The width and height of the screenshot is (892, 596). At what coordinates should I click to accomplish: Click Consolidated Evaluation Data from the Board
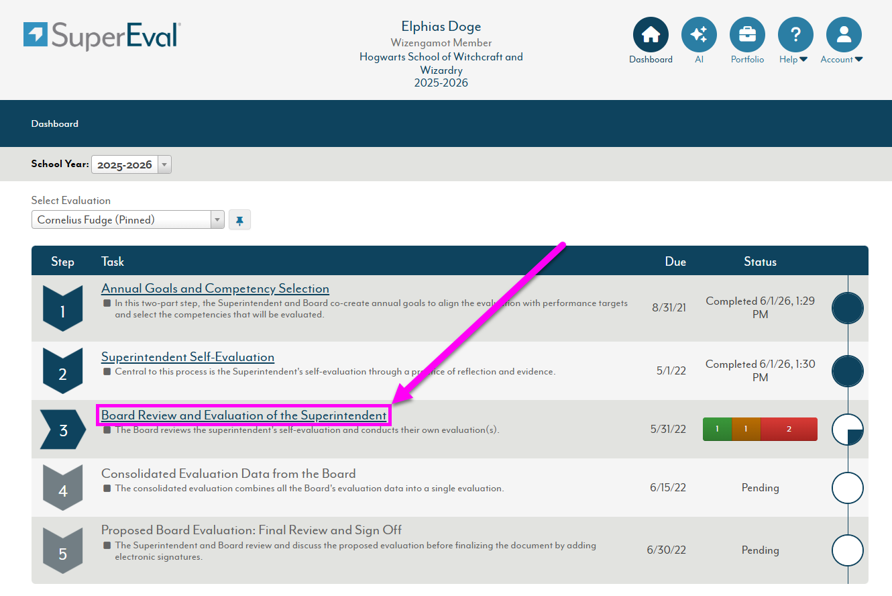point(228,474)
